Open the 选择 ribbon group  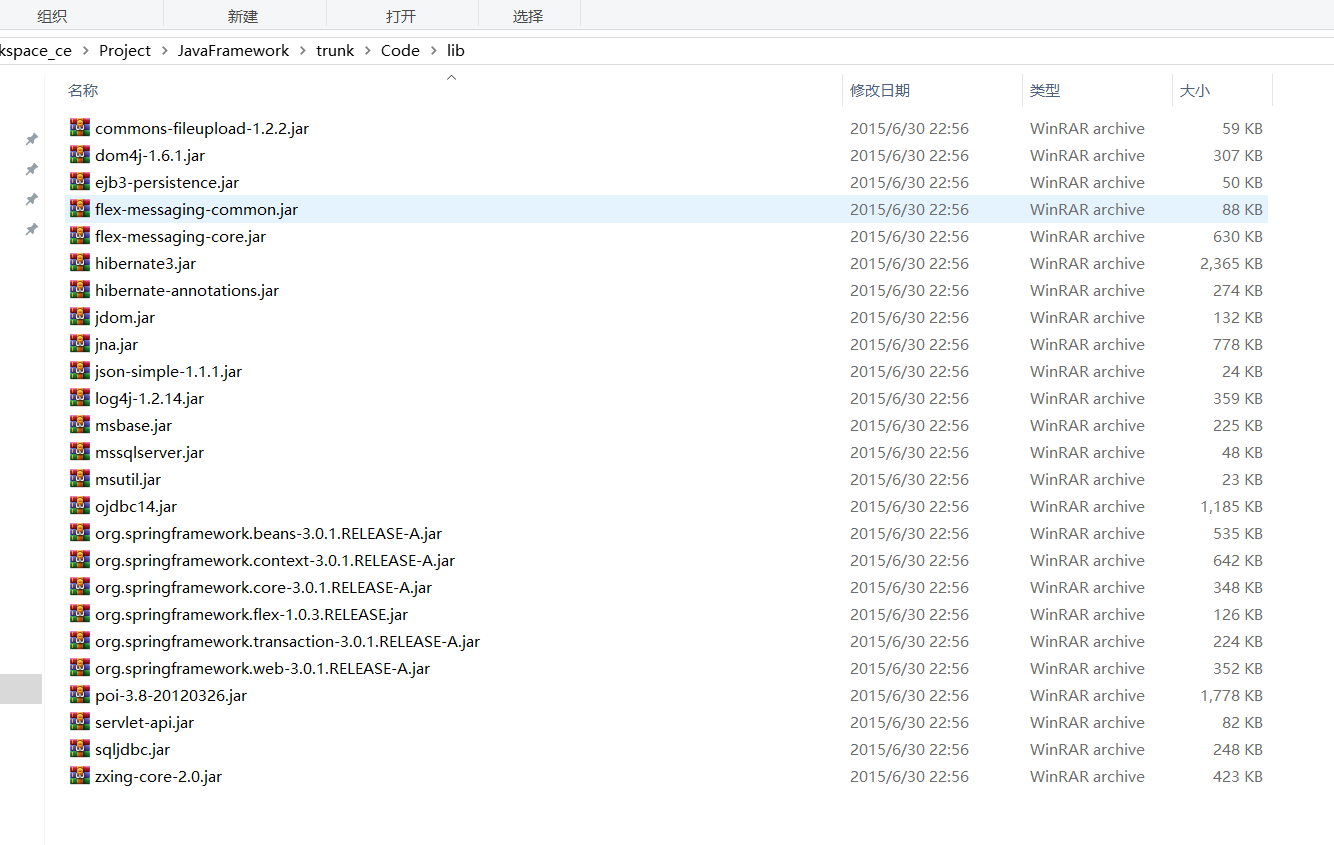[x=528, y=16]
